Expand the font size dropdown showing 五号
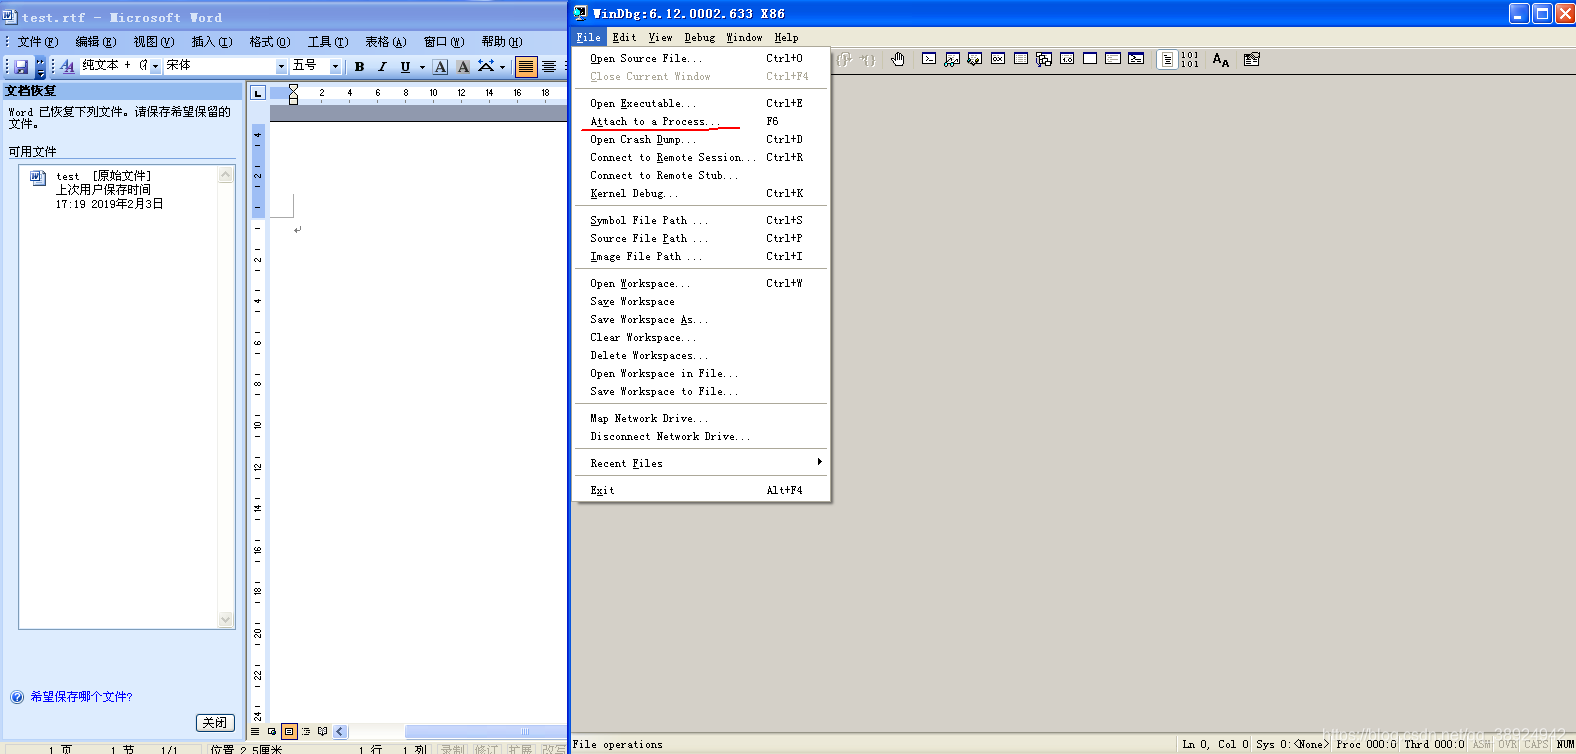This screenshot has height=754, width=1576. [335, 67]
